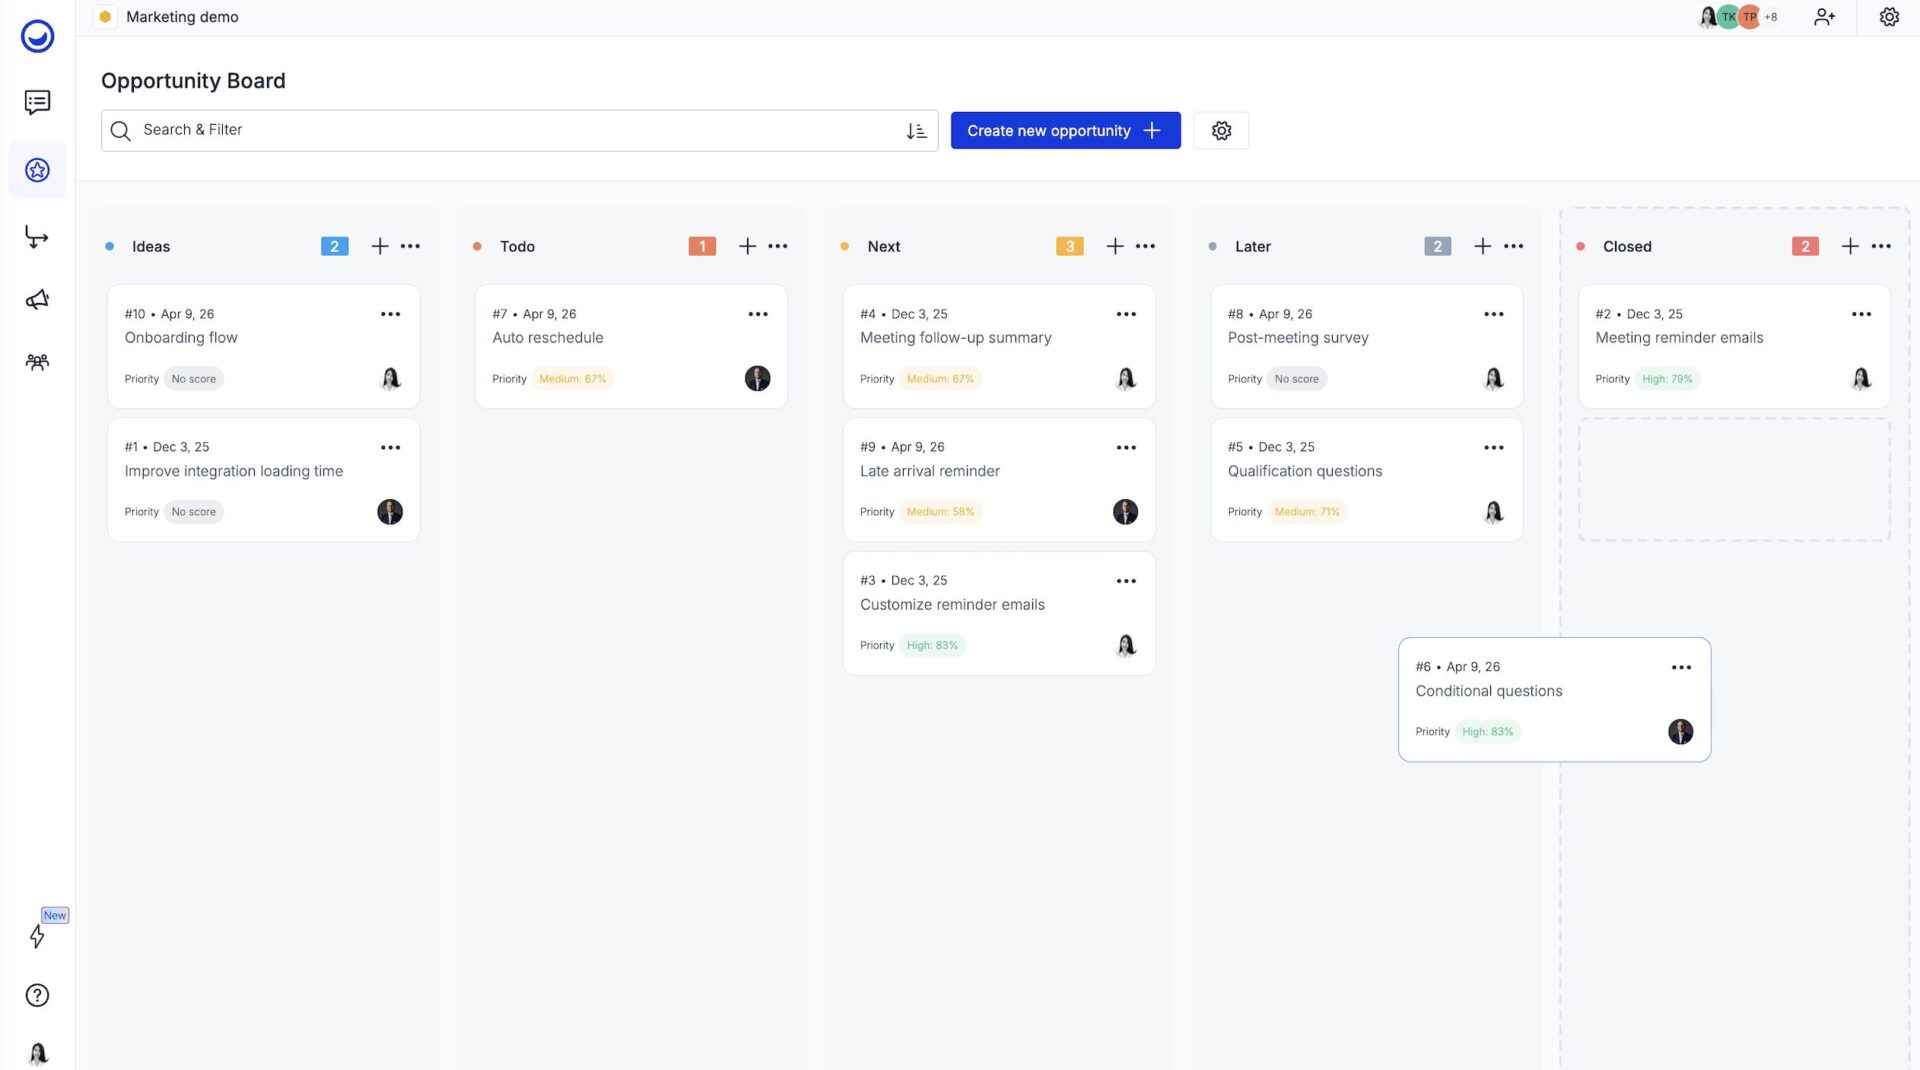Open the Late arrival reminder card

click(x=999, y=480)
